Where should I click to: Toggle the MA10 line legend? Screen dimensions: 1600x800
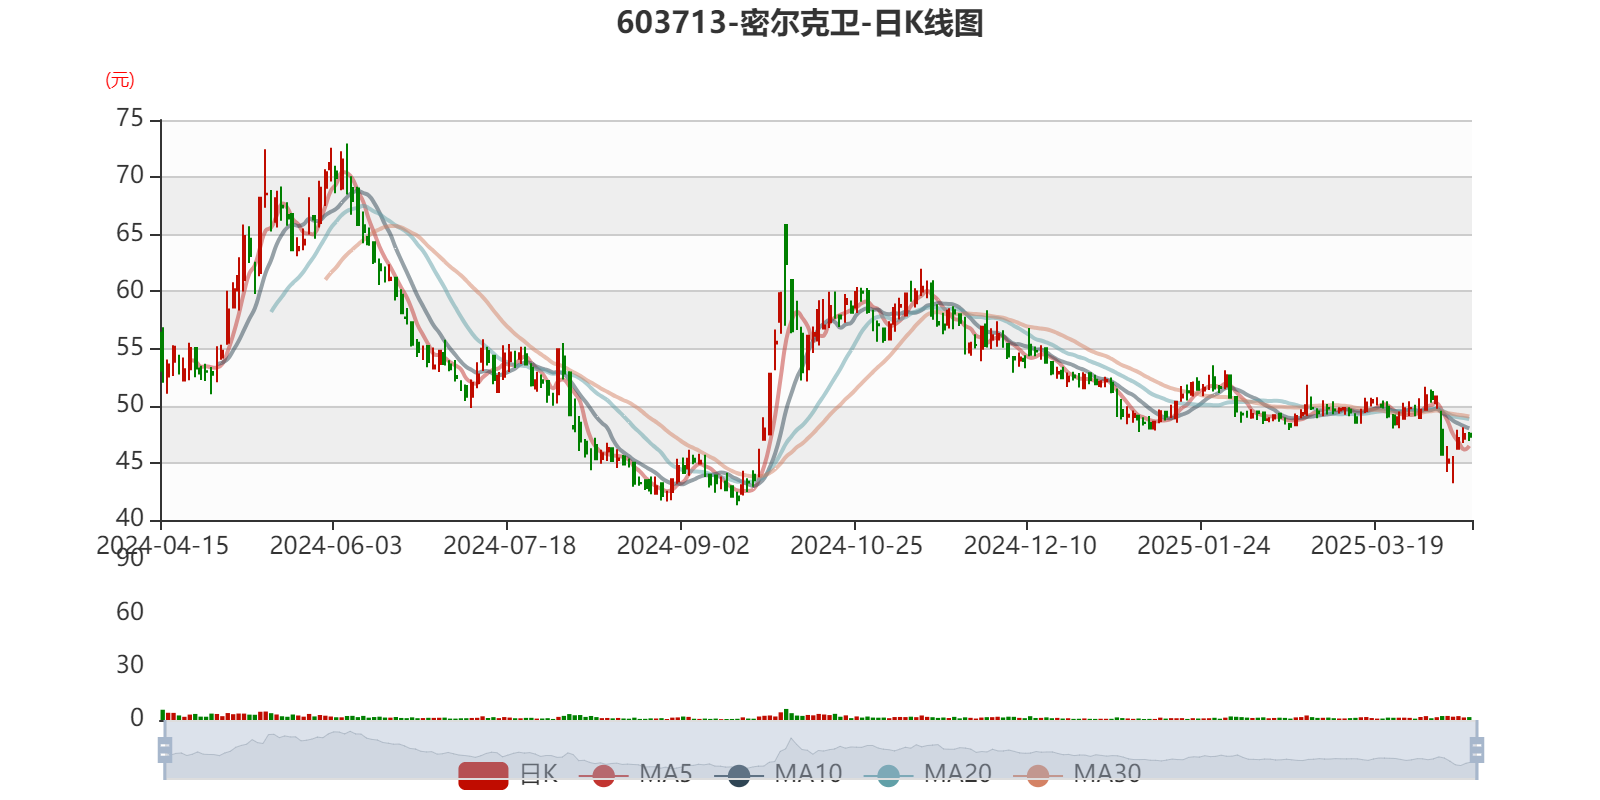(x=778, y=774)
